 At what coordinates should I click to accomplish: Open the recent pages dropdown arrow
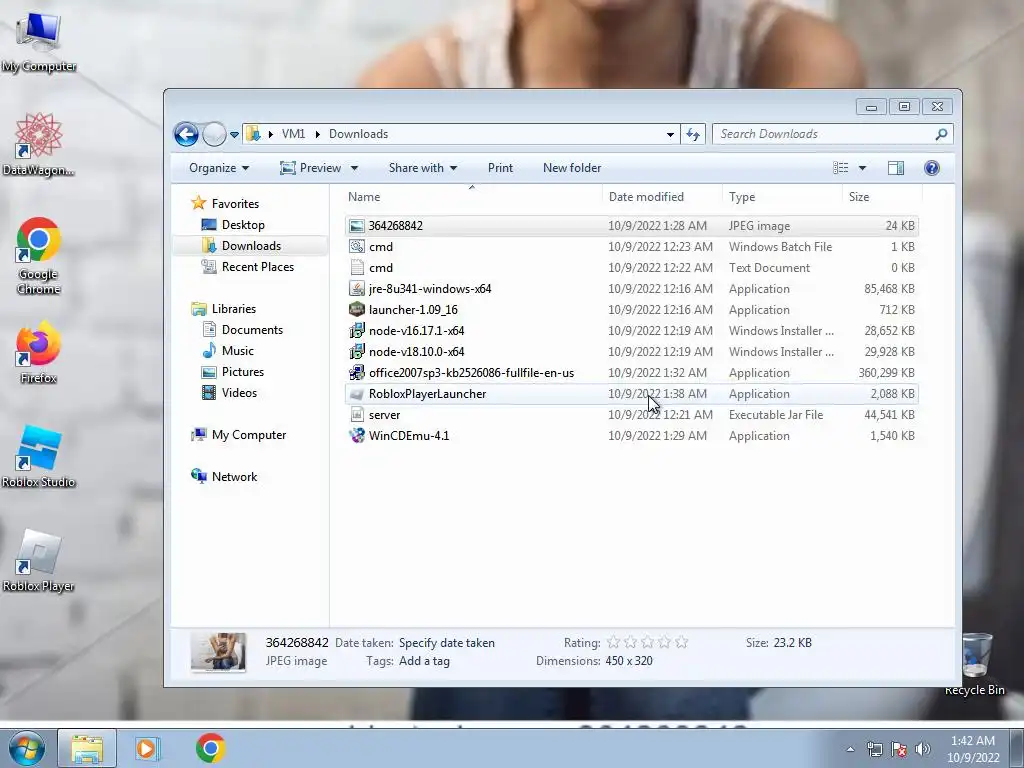[234, 135]
